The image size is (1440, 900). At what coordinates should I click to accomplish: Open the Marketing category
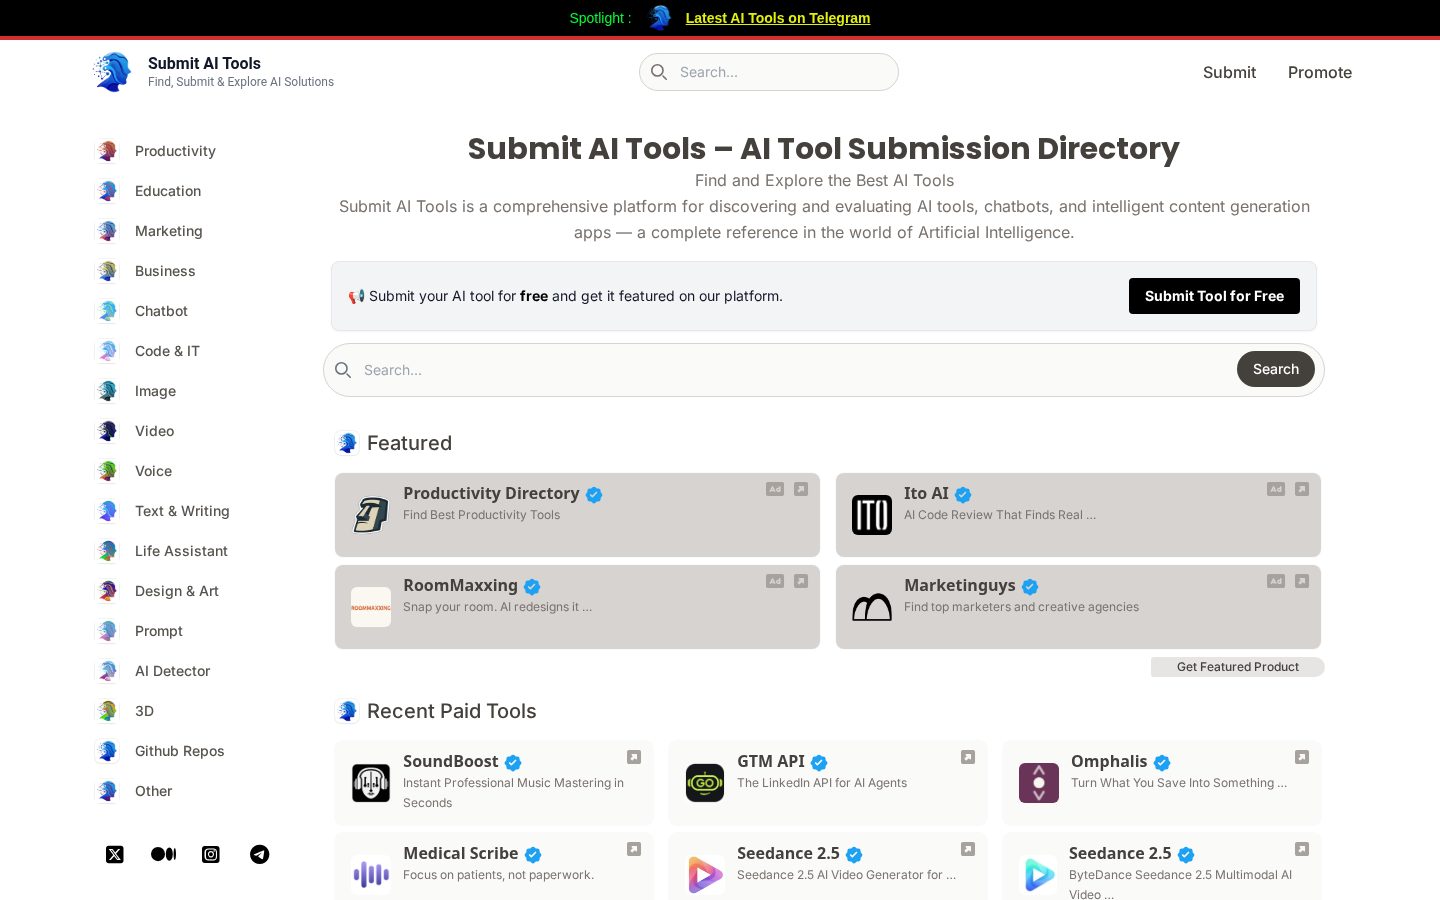pos(169,231)
